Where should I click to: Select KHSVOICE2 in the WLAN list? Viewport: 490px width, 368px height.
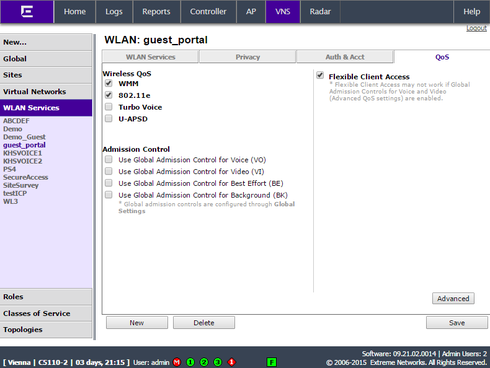pyautogui.click(x=23, y=161)
